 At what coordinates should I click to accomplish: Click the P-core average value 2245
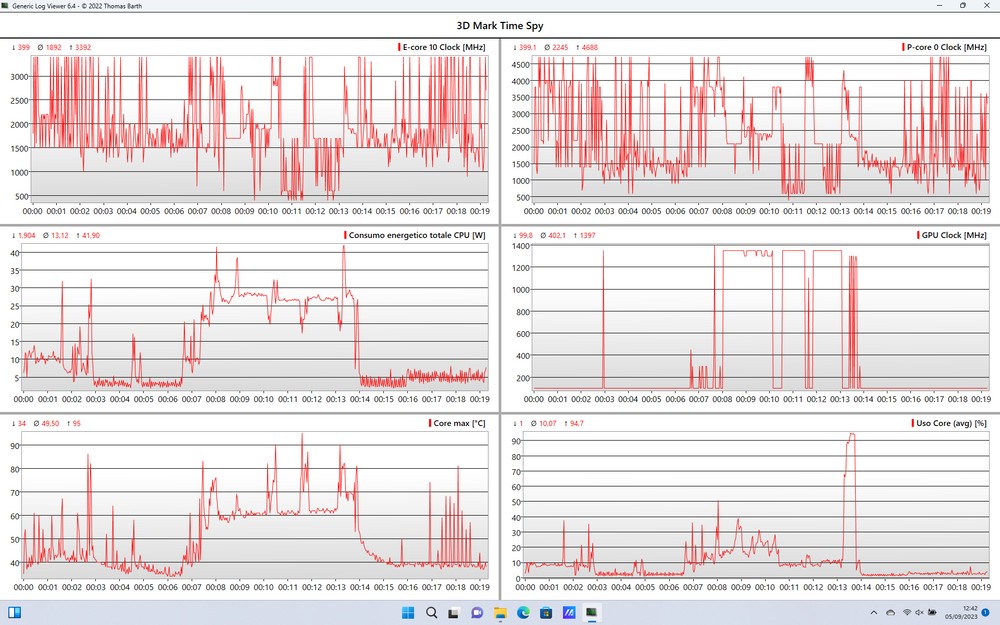click(560, 47)
